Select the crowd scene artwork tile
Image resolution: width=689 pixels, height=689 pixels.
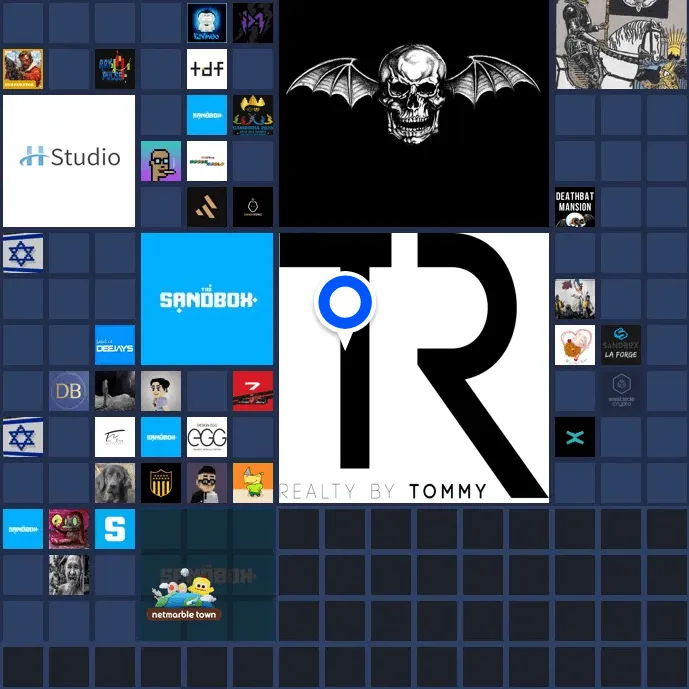pos(575,299)
